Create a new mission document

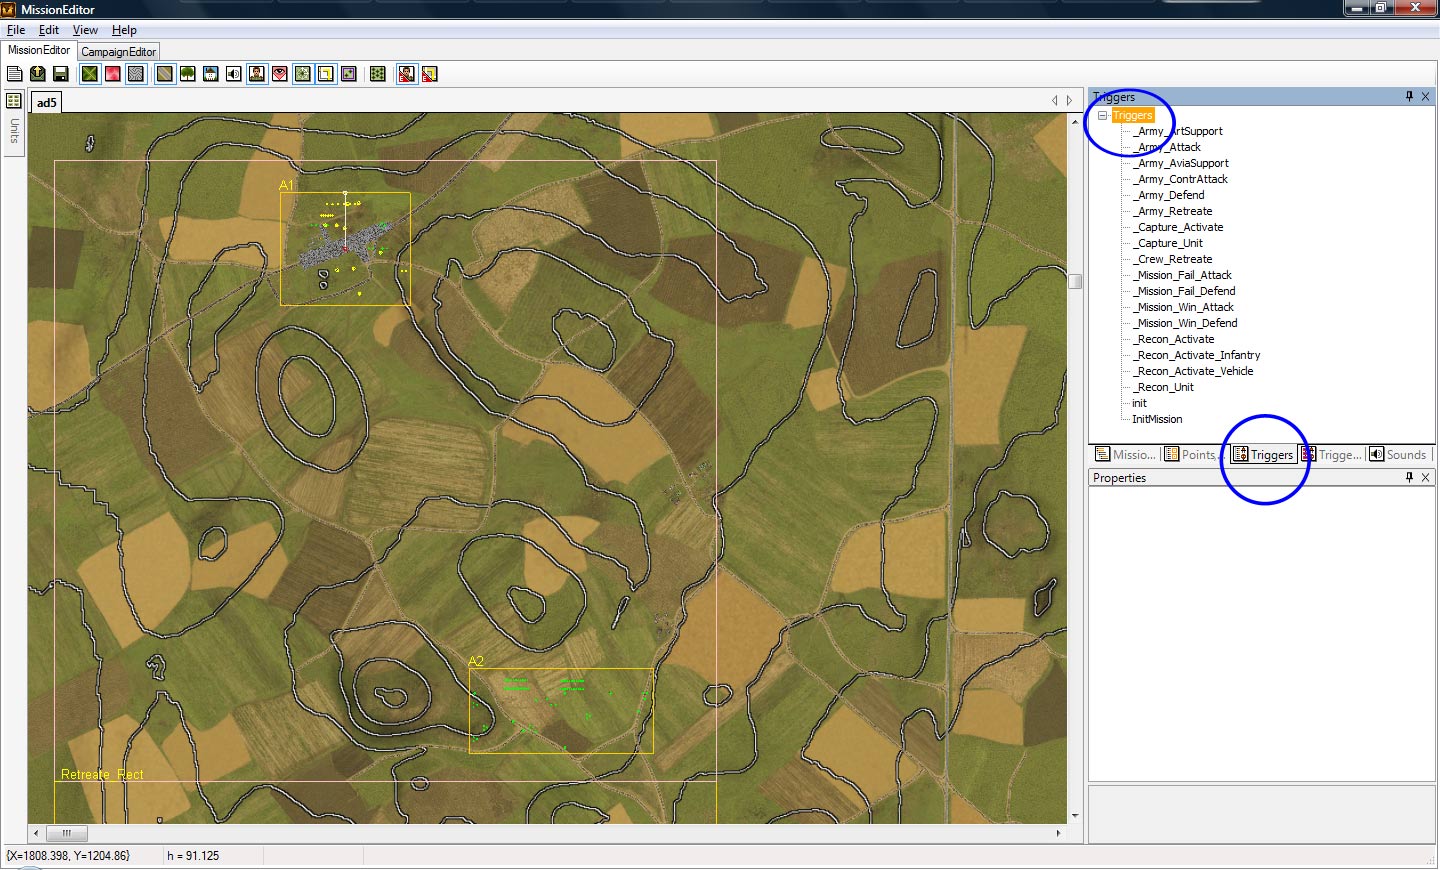point(14,74)
